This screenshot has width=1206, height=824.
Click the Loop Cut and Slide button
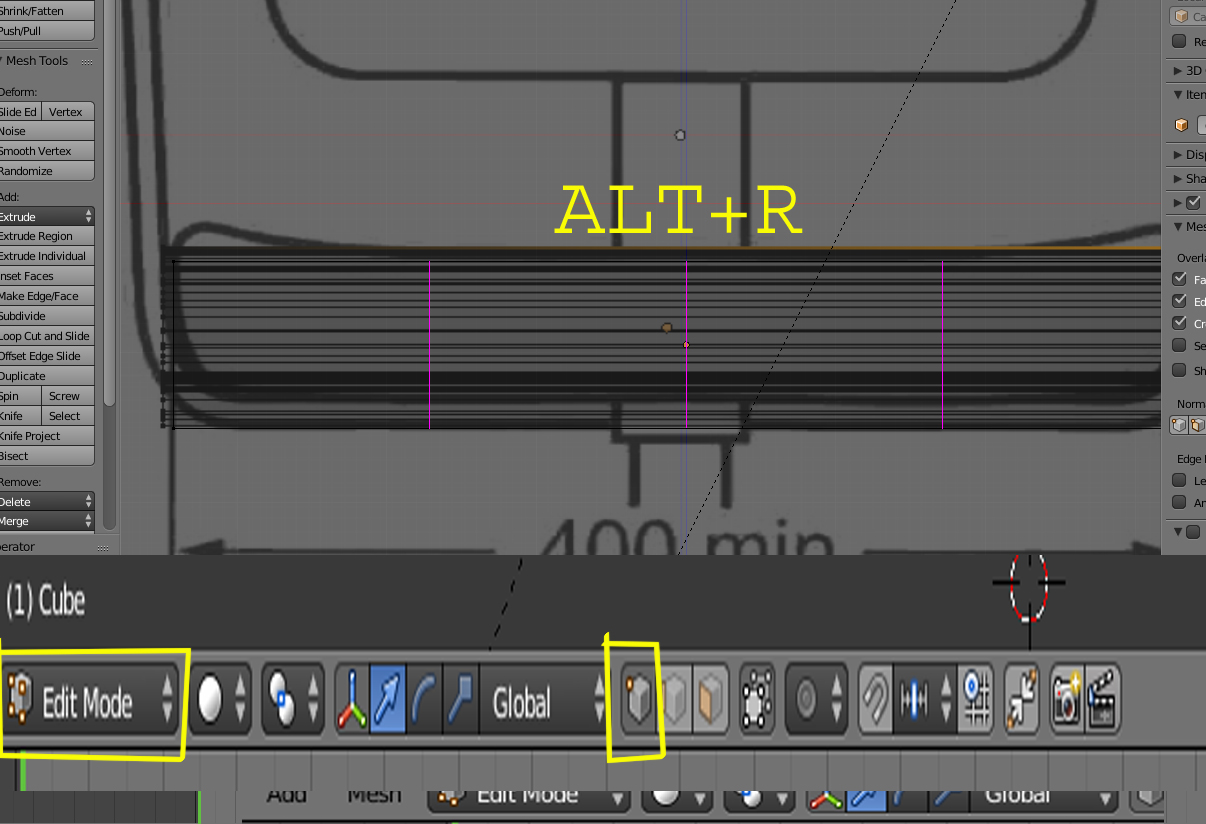[47, 336]
